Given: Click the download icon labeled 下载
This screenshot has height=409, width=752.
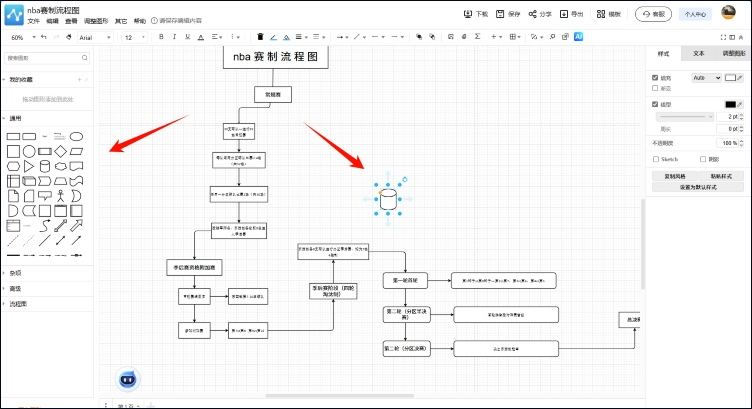Looking at the screenshot, I should click(x=476, y=15).
